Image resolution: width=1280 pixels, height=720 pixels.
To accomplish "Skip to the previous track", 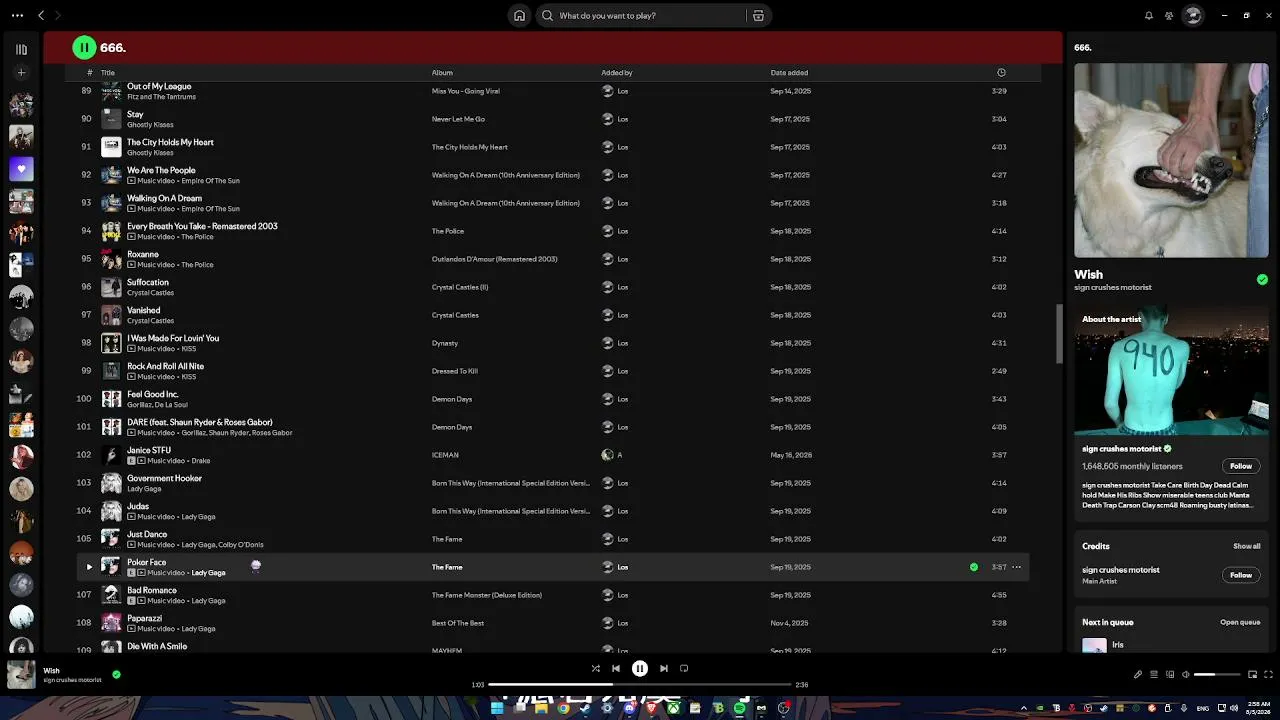I will 616,669.
